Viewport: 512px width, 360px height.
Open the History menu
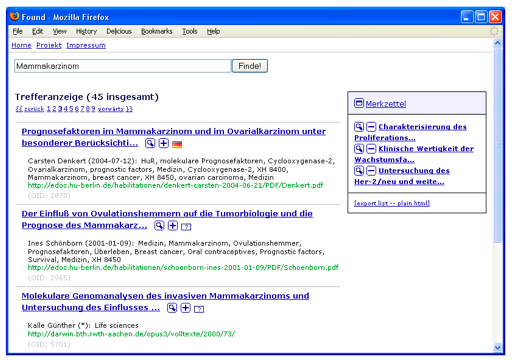click(86, 31)
